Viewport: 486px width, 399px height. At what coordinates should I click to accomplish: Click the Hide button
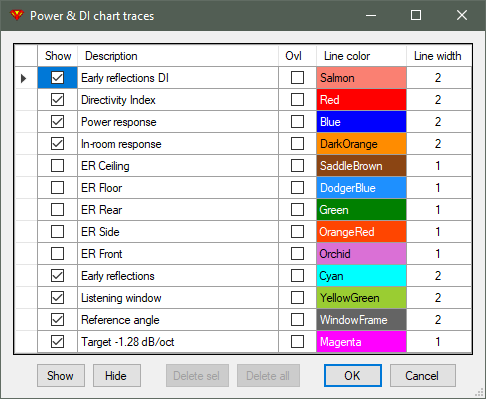[117, 376]
